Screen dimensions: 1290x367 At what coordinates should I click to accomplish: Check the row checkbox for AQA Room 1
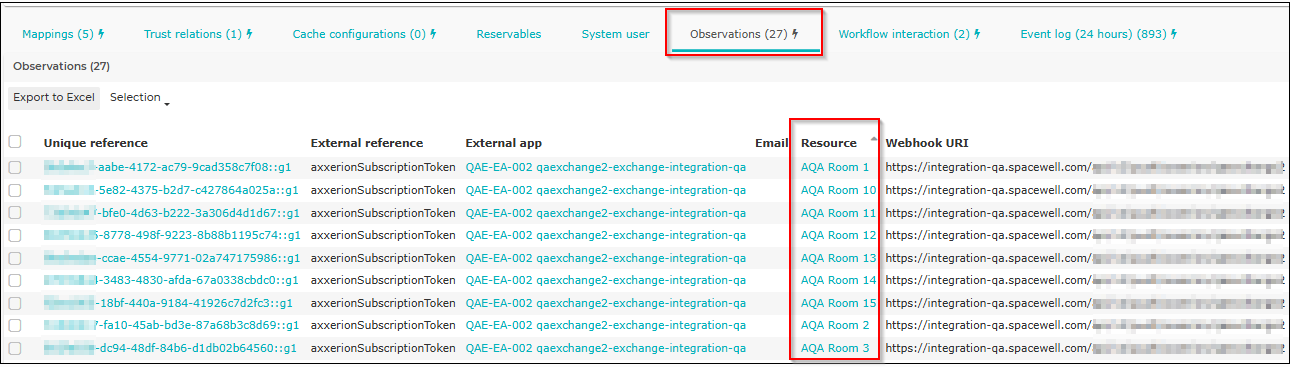point(15,167)
